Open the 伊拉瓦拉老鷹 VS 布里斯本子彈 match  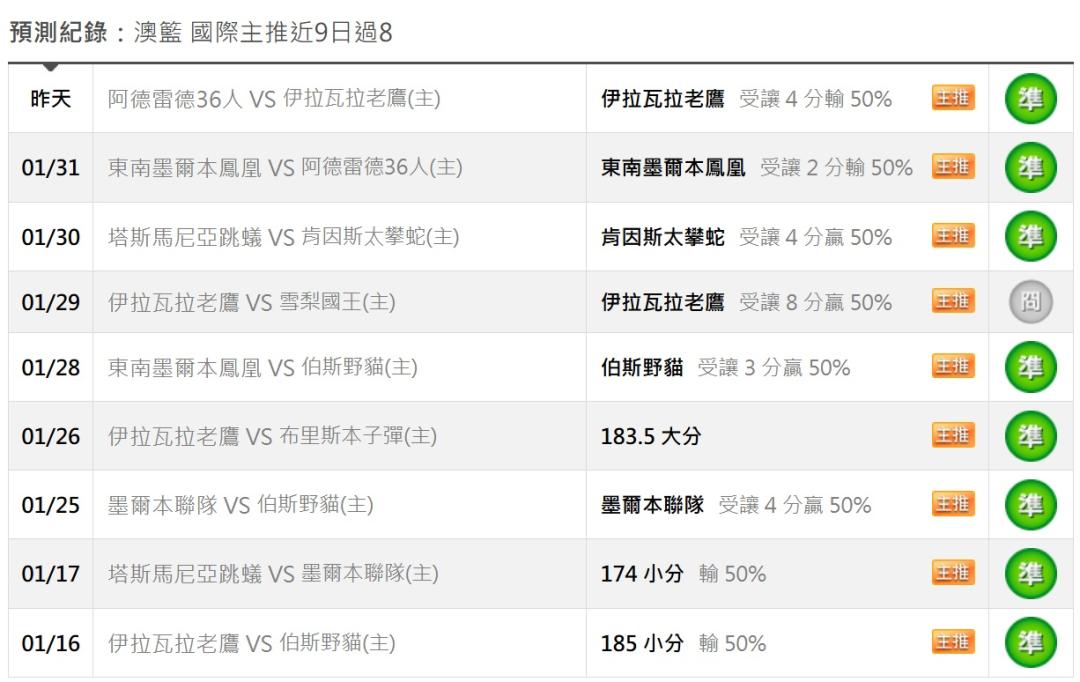coord(272,436)
